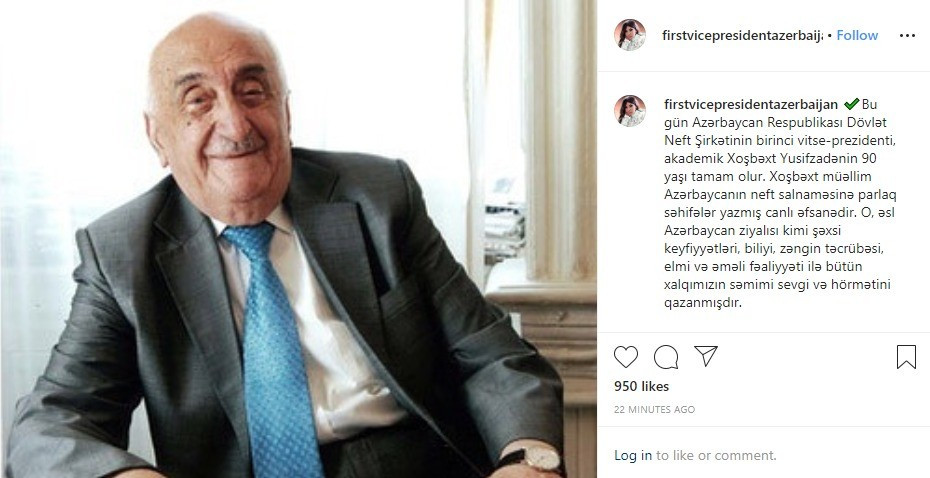Click the caption text about Xoşbəxt Yusifzadə
The height and width of the screenshot is (478, 930).
[x=780, y=203]
